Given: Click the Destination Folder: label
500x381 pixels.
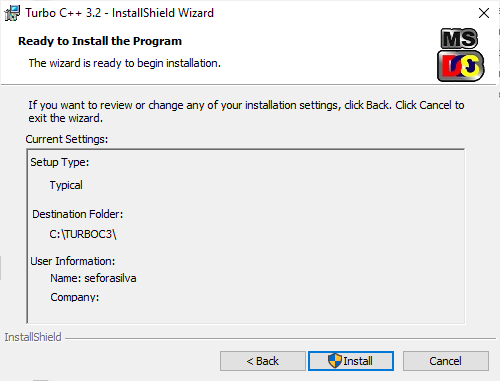Looking at the screenshot, I should point(78,214).
